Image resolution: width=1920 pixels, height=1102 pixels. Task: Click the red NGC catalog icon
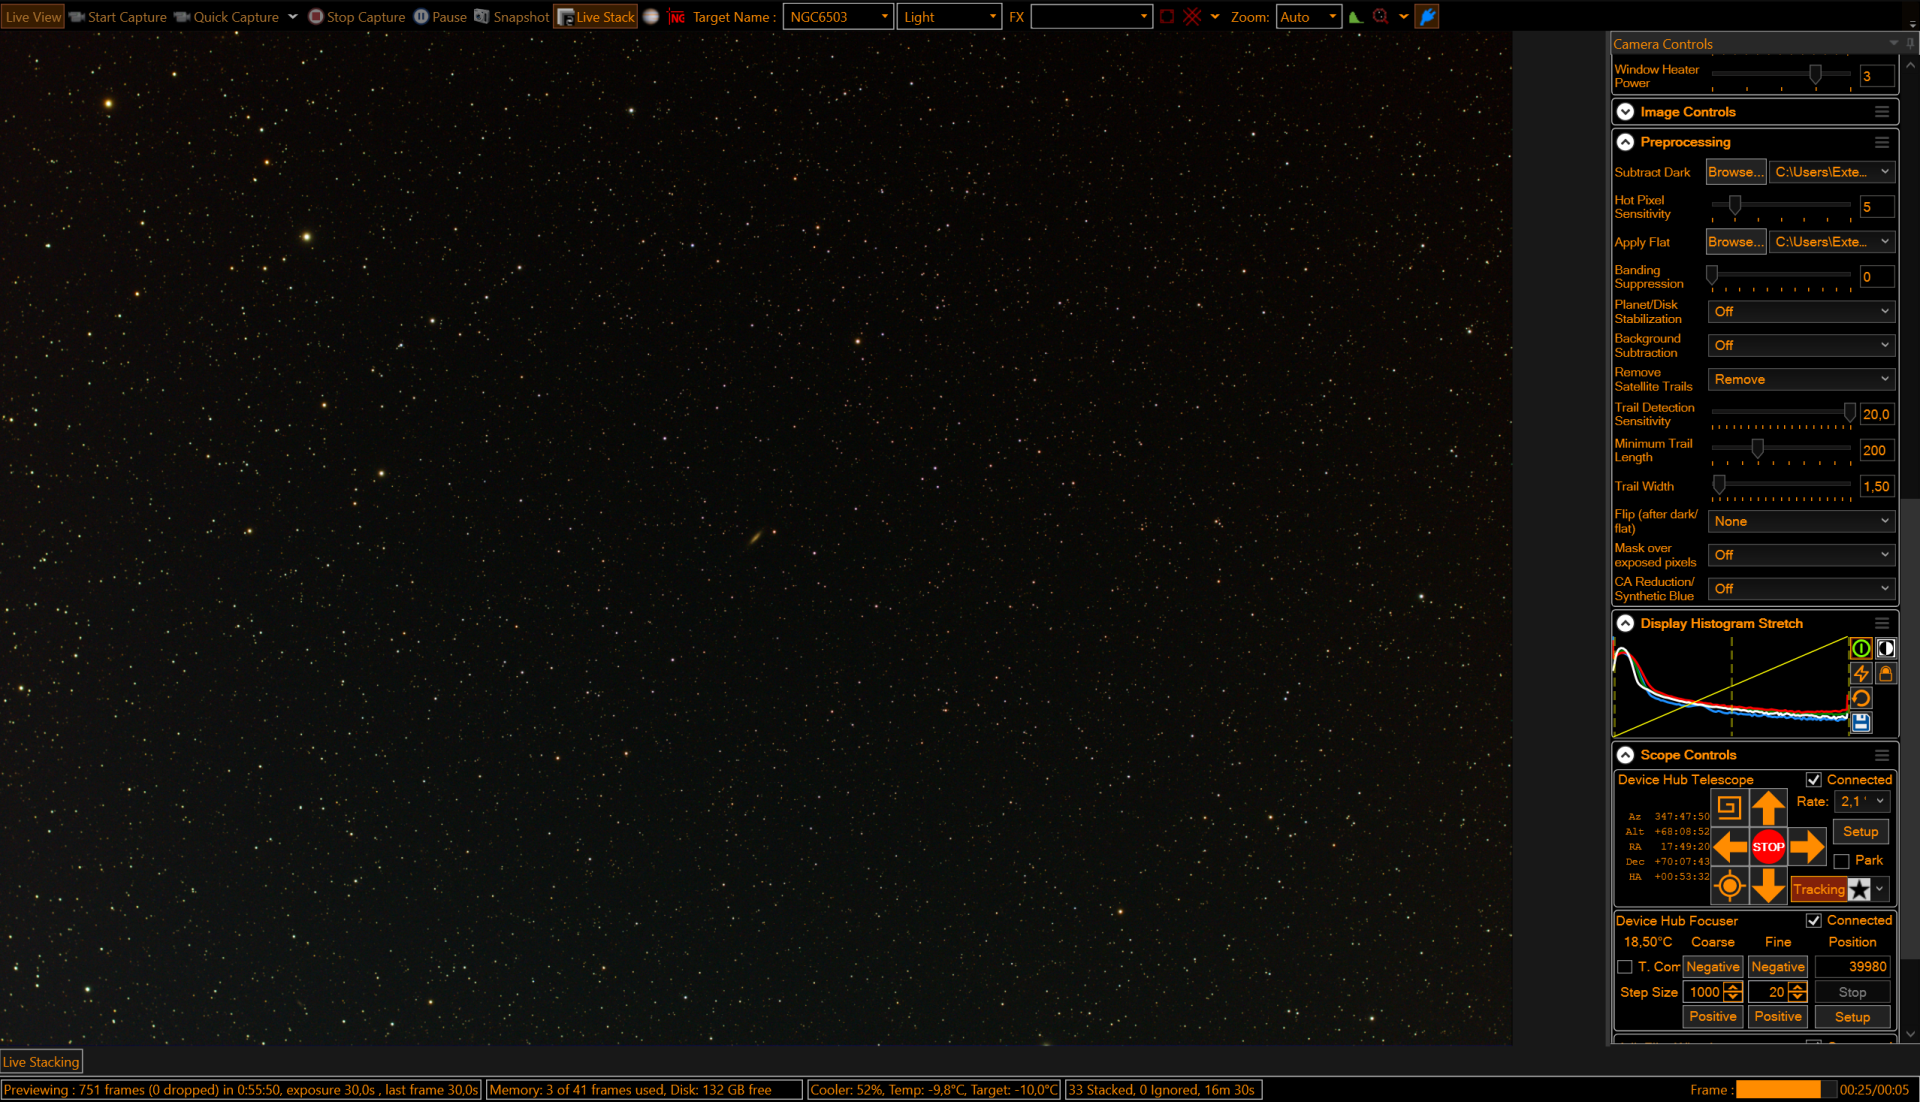[677, 17]
